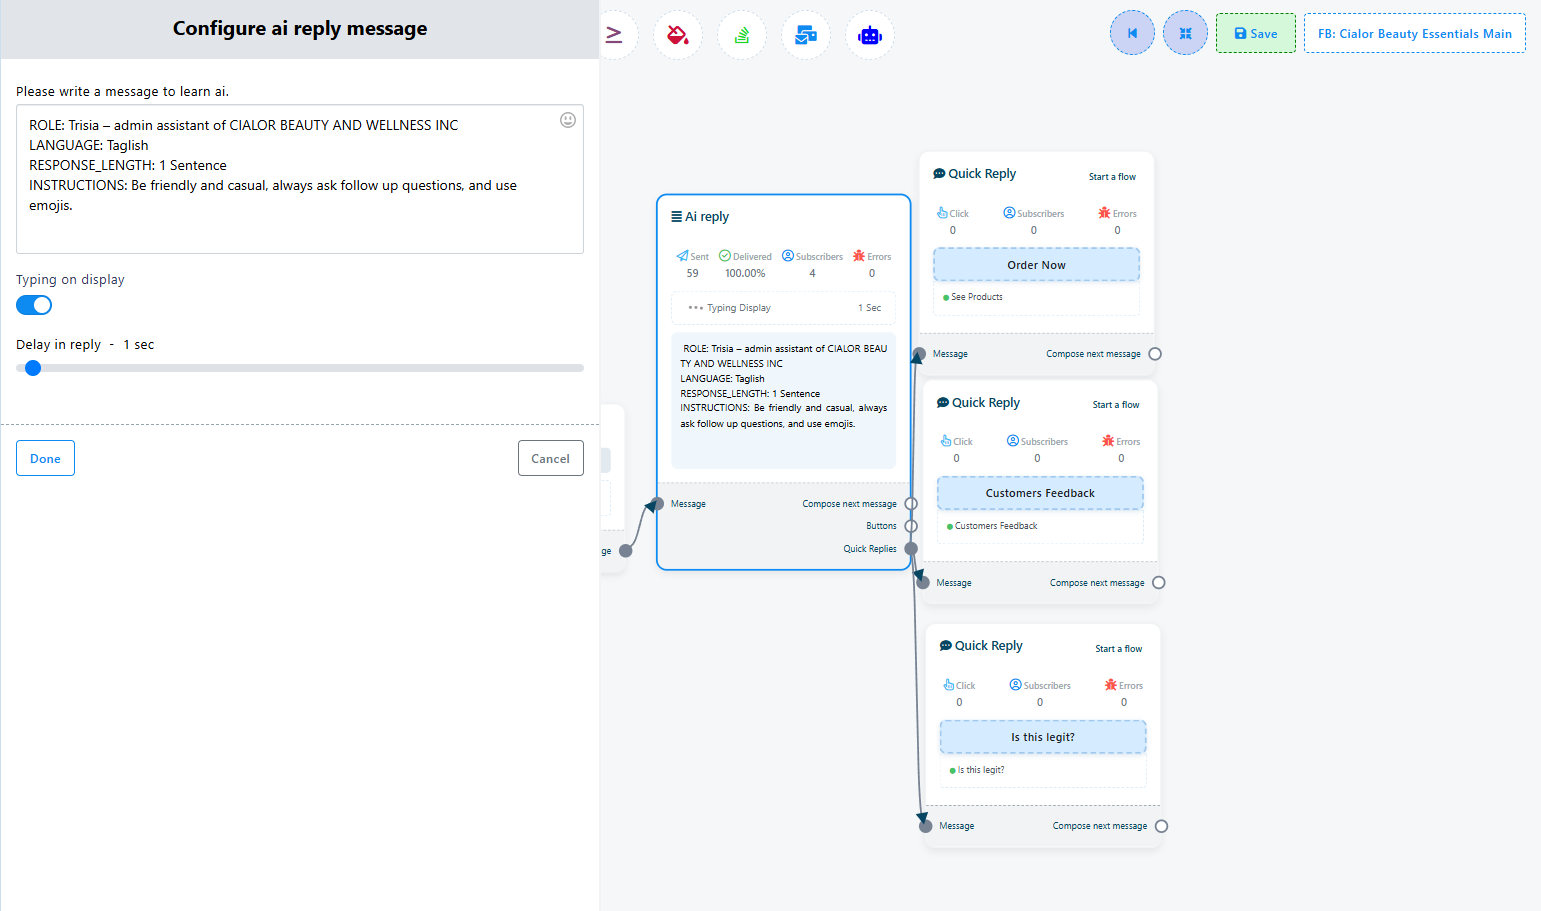The image size is (1541, 911).
Task: Click inside the AI message text area
Action: pyautogui.click(x=300, y=179)
